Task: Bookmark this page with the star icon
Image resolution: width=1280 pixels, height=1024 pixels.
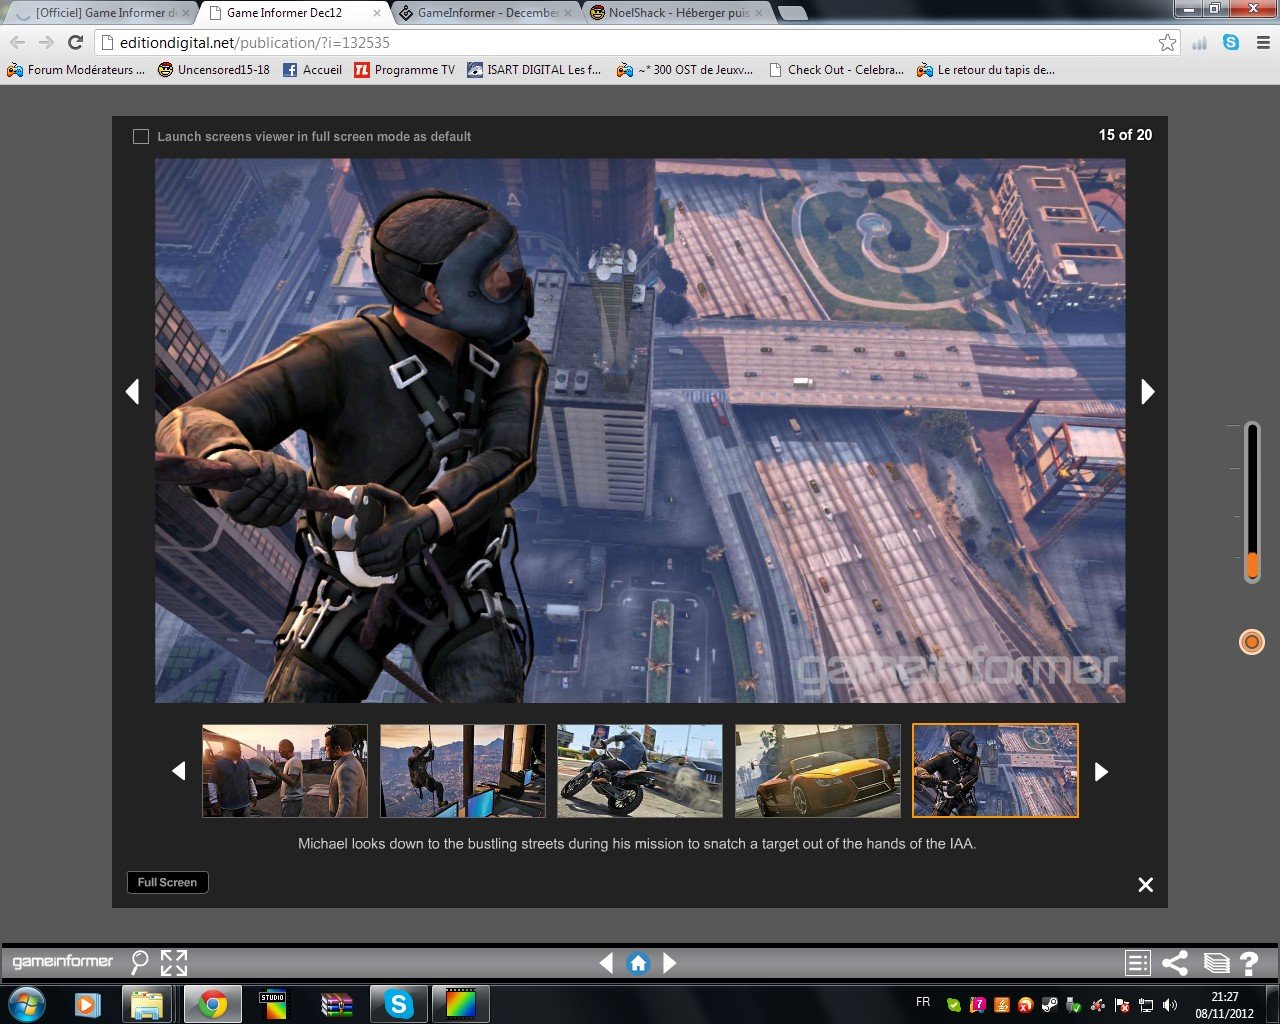Action: click(x=1167, y=42)
